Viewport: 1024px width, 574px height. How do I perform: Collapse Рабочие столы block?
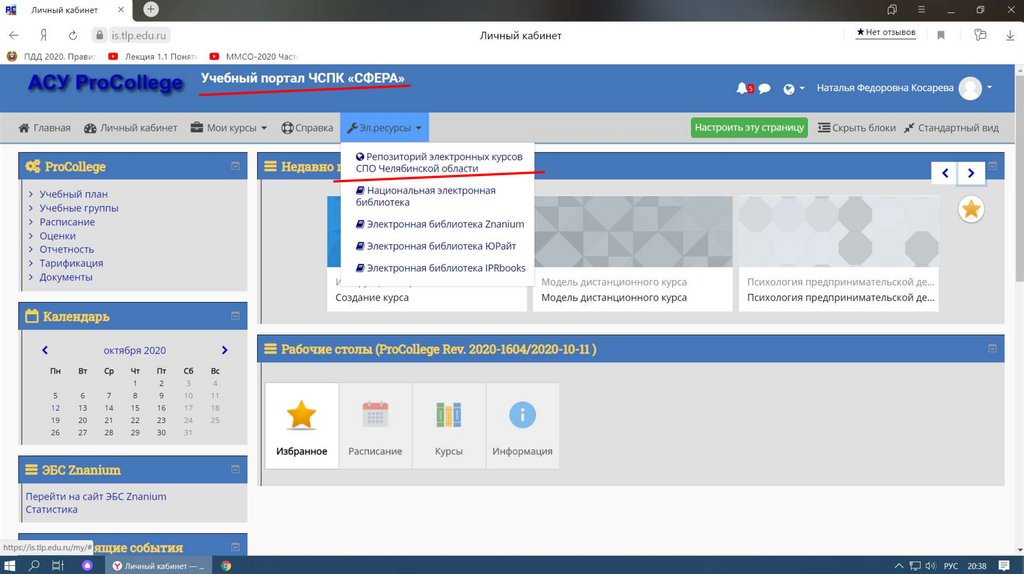point(992,348)
